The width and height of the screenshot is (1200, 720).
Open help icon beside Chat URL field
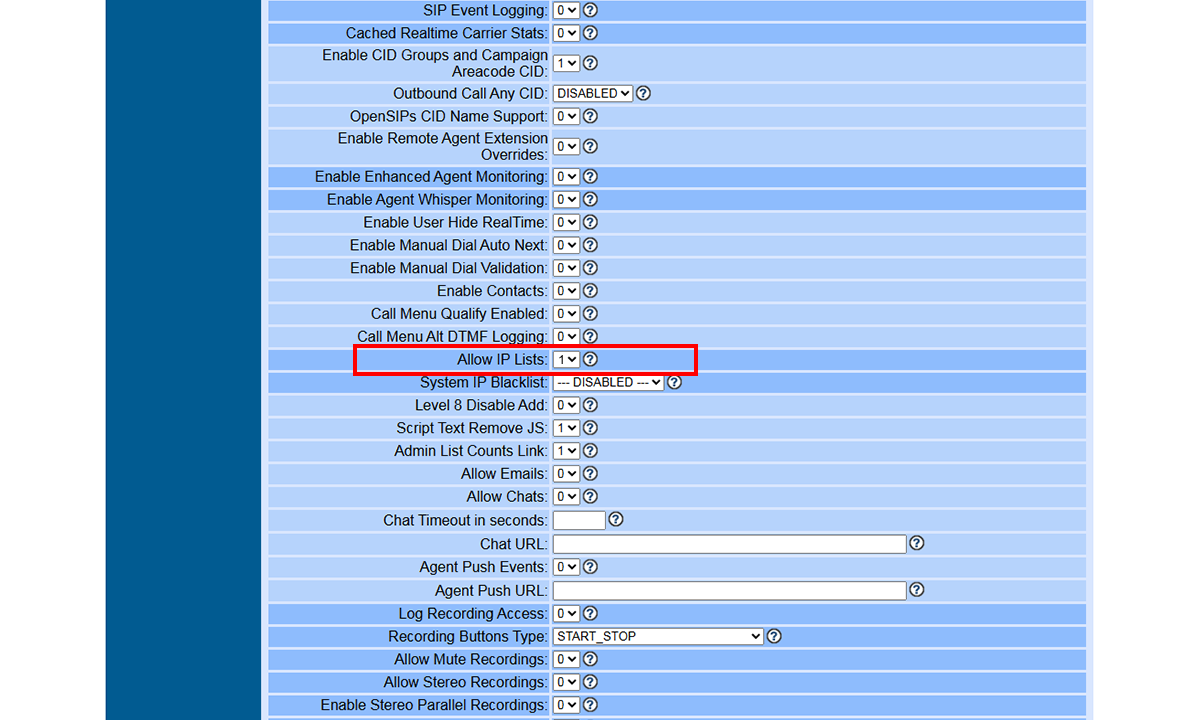click(917, 543)
